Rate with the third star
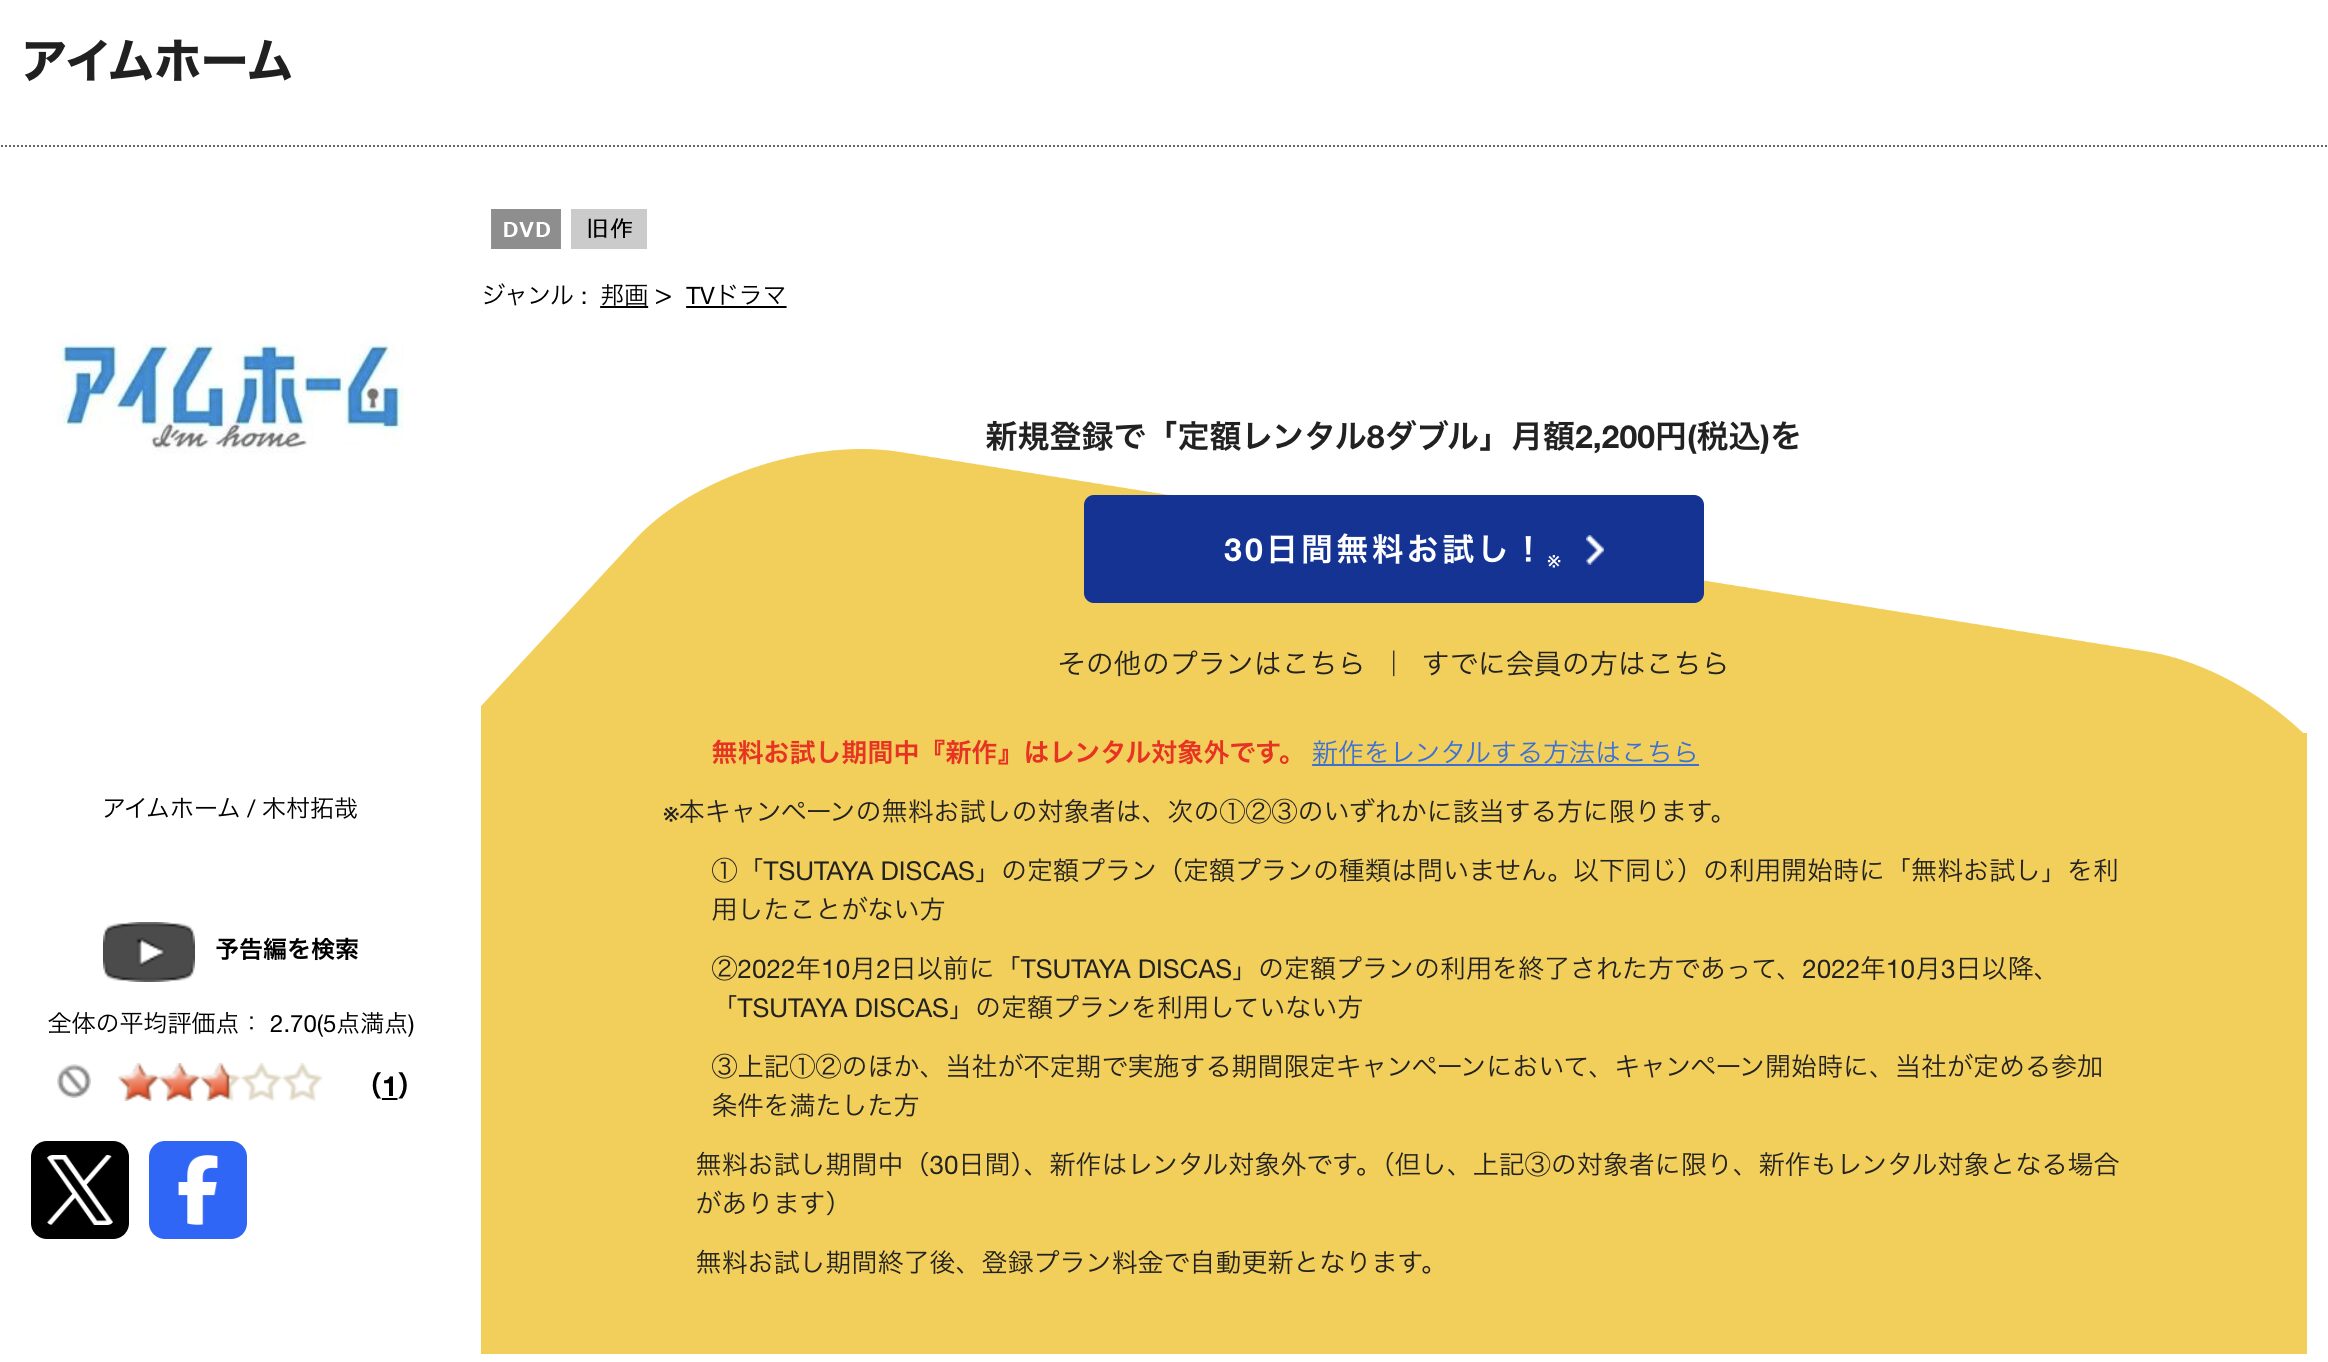 (220, 1083)
